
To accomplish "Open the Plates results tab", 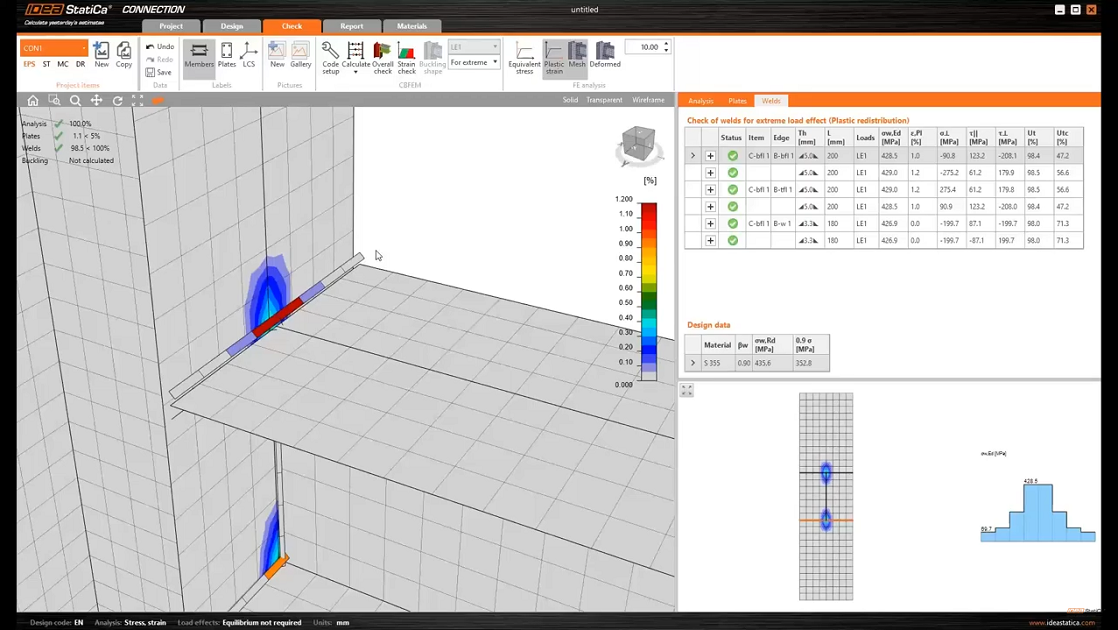I will pos(737,101).
